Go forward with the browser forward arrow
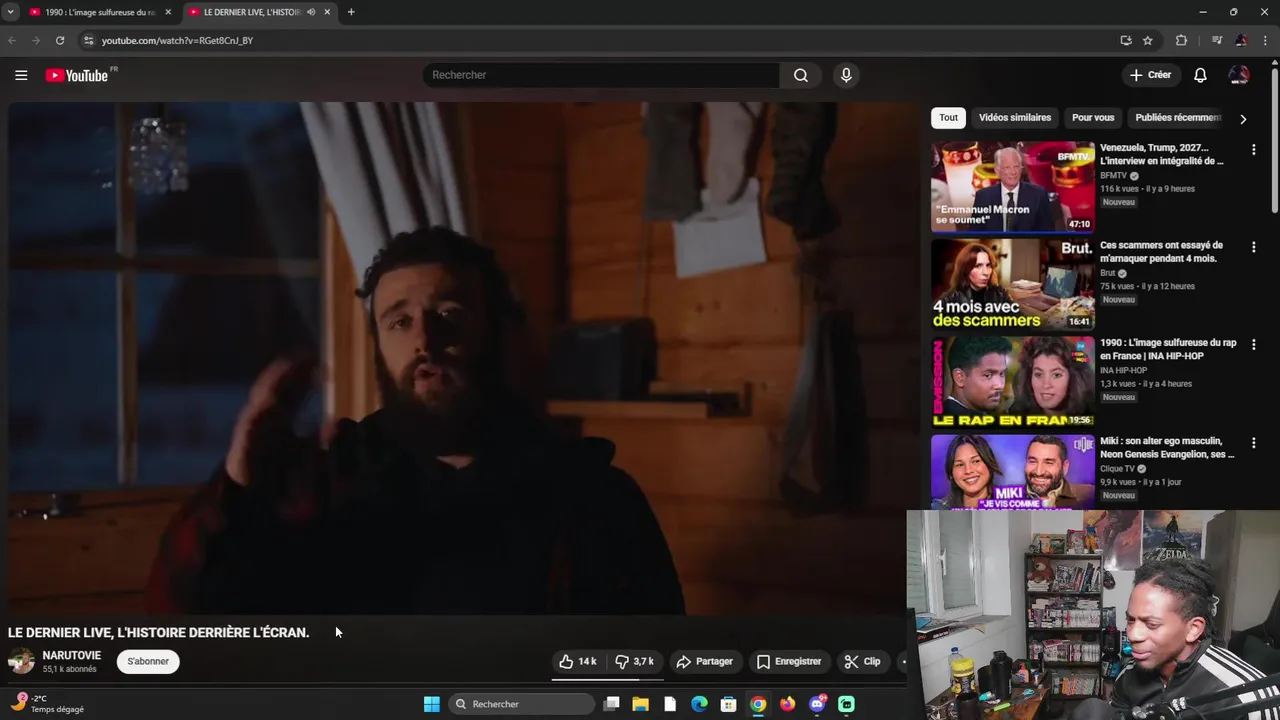The image size is (1280, 720). 36,40
